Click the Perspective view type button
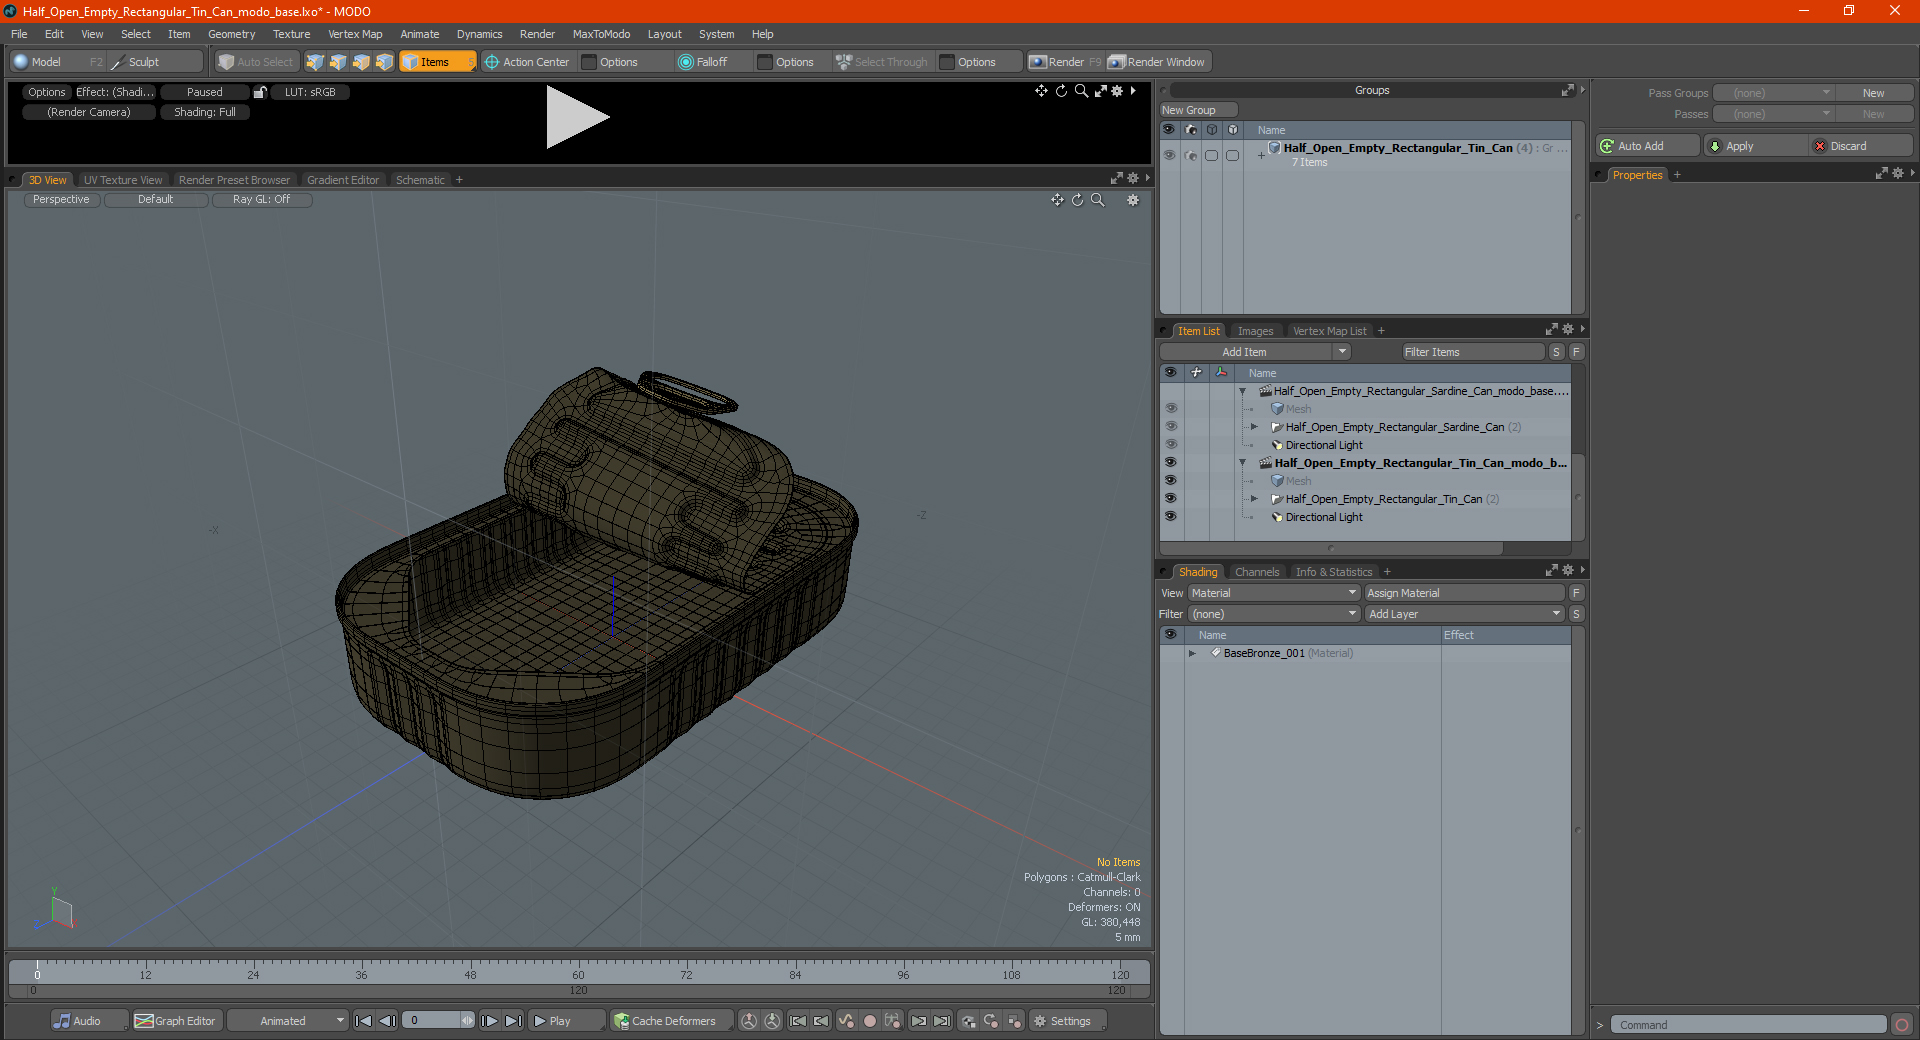The height and width of the screenshot is (1040, 1920). pyautogui.click(x=61, y=200)
